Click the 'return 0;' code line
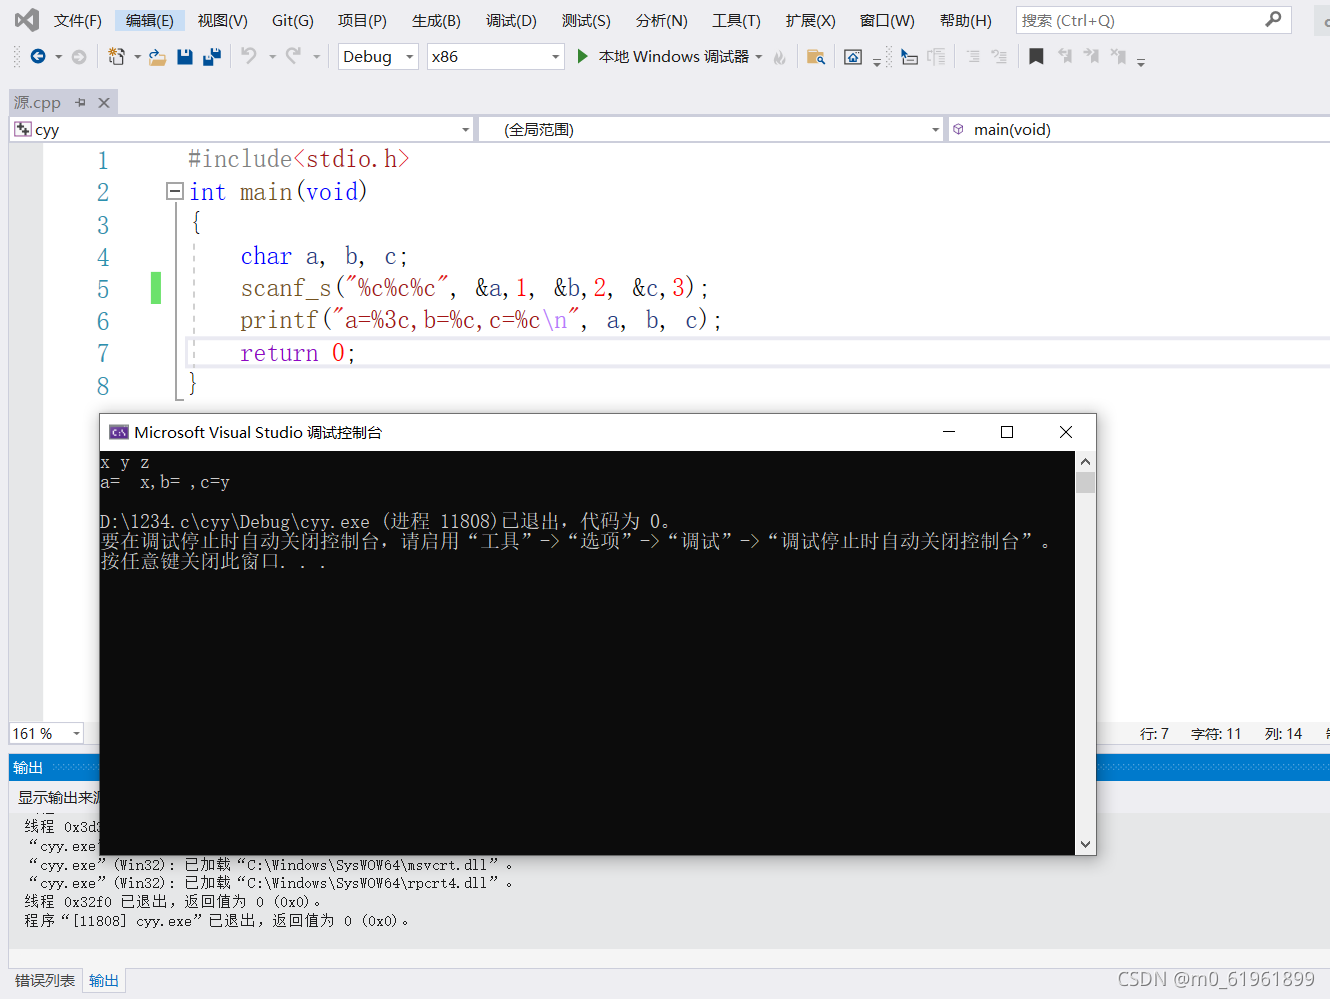 (x=298, y=353)
